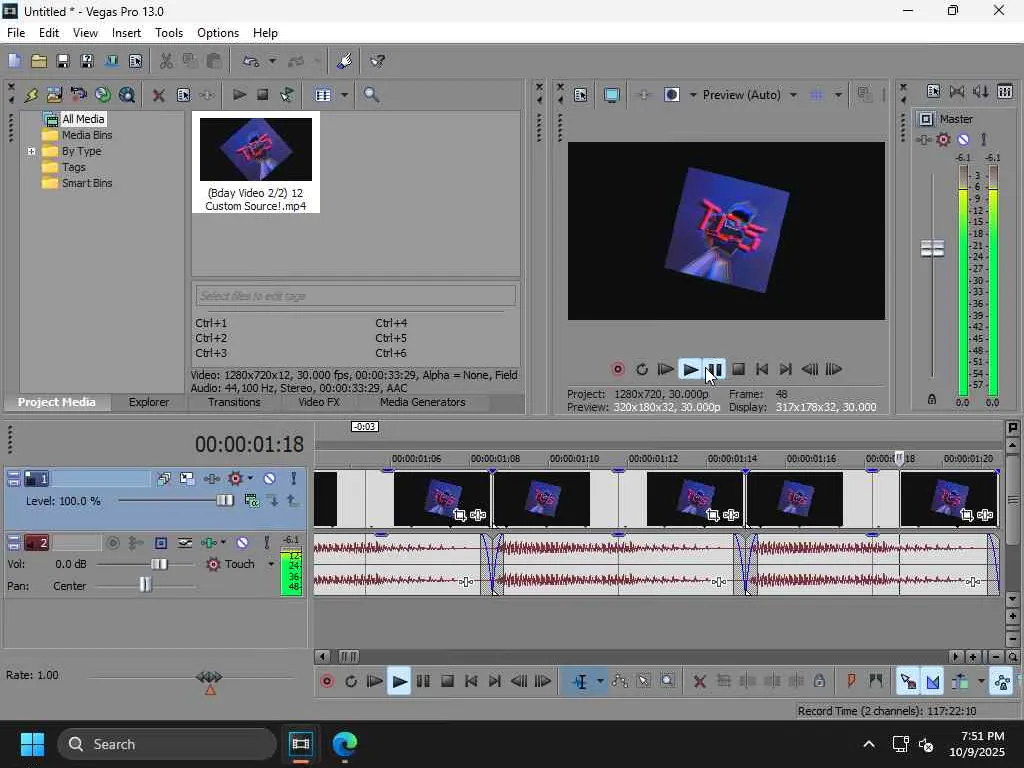Open the edit tool dropdown arrow in timeline toolbar
1024x768 pixels.
(x=600, y=682)
